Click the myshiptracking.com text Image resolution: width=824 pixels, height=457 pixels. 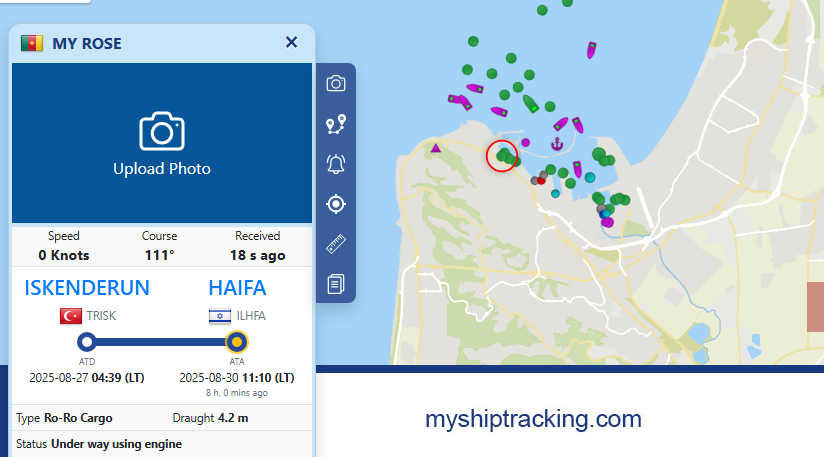533,419
